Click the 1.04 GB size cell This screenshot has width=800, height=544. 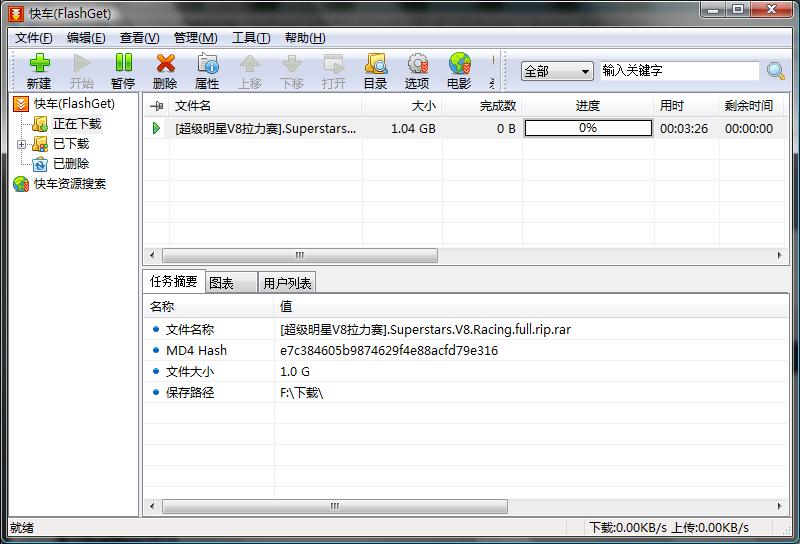click(x=413, y=129)
